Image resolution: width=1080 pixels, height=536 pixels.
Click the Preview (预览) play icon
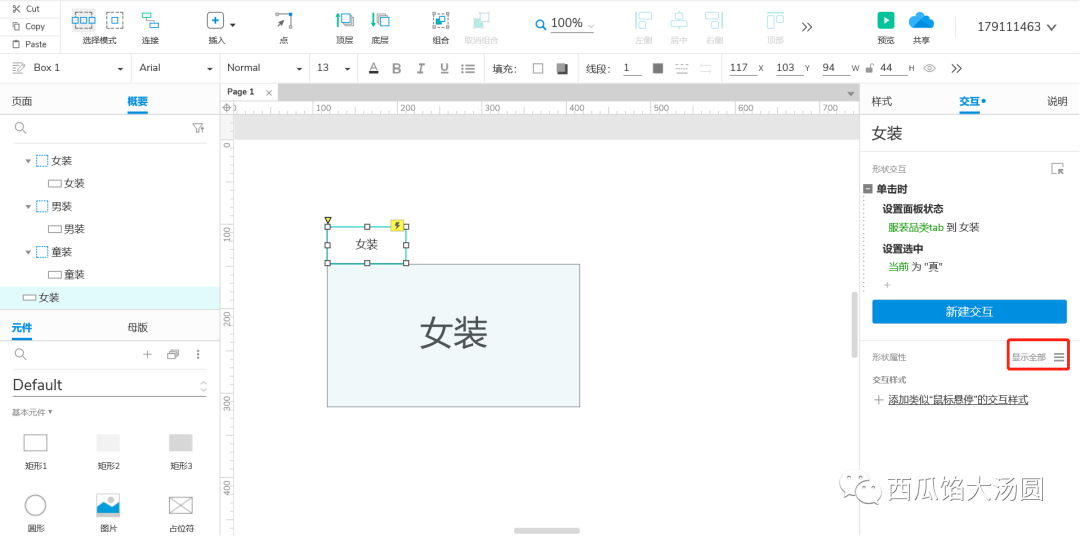click(x=885, y=21)
